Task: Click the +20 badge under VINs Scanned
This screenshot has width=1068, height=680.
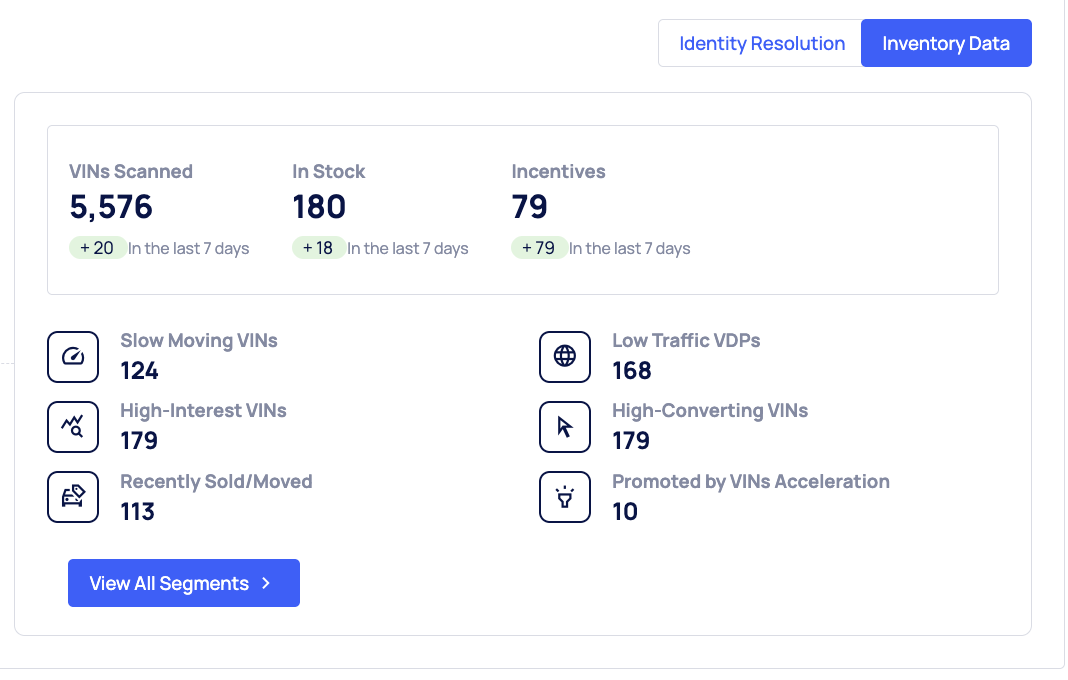Action: pyautogui.click(x=97, y=248)
